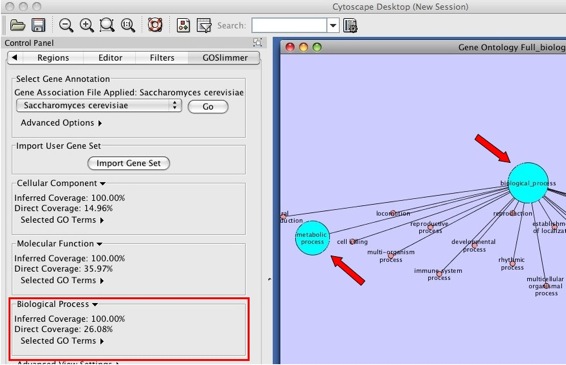Open search options icon next to search box
Image resolution: width=566 pixels, height=365 pixels.
click(350, 26)
